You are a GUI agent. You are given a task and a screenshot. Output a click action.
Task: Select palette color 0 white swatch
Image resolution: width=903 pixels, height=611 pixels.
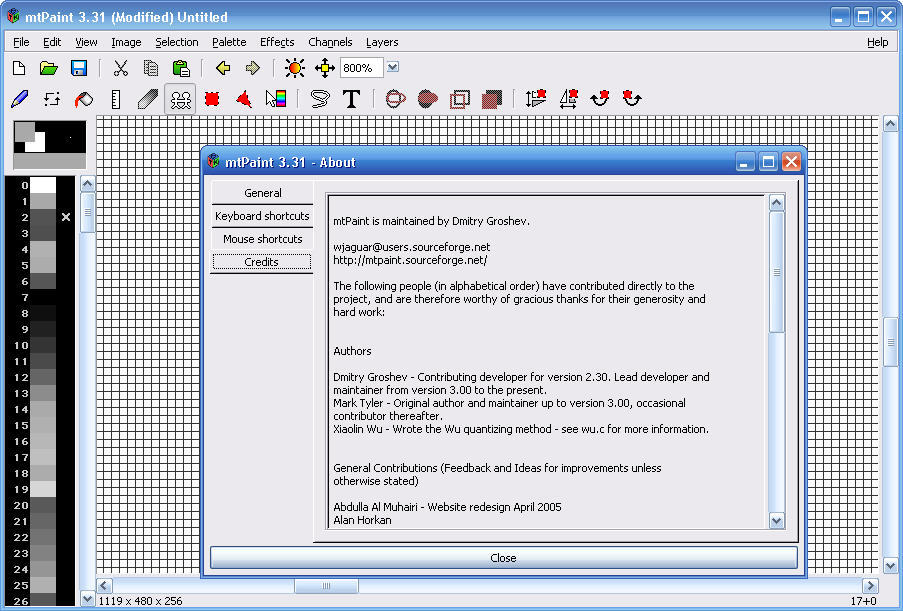tap(43, 185)
